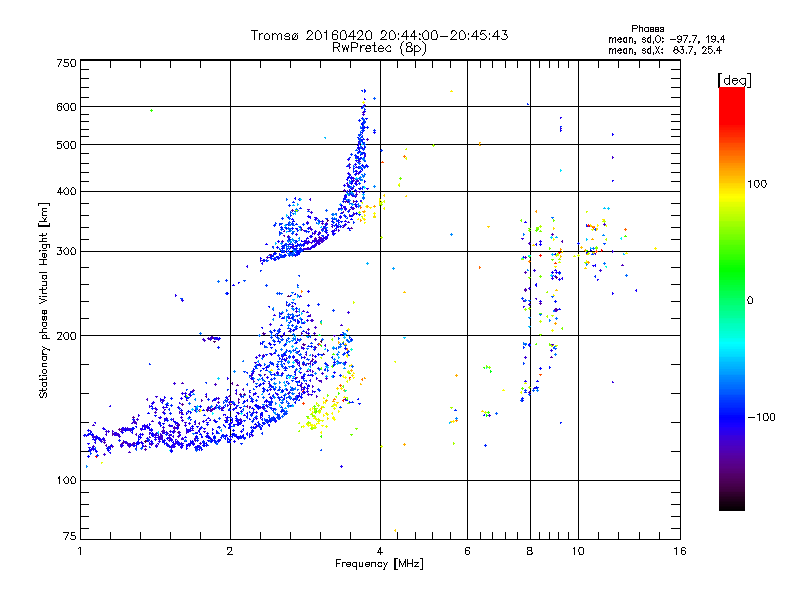800x600 pixels.
Task: Click the phase colorbar
Action: (732, 299)
